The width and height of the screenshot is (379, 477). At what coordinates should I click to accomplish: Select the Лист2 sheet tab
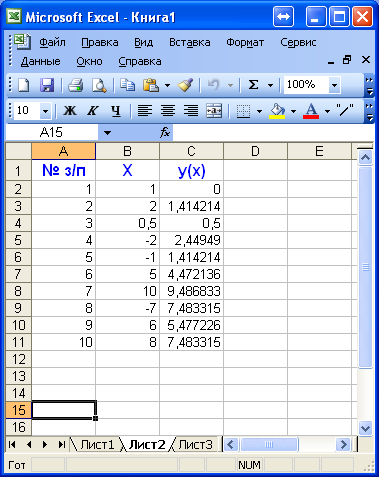147,445
